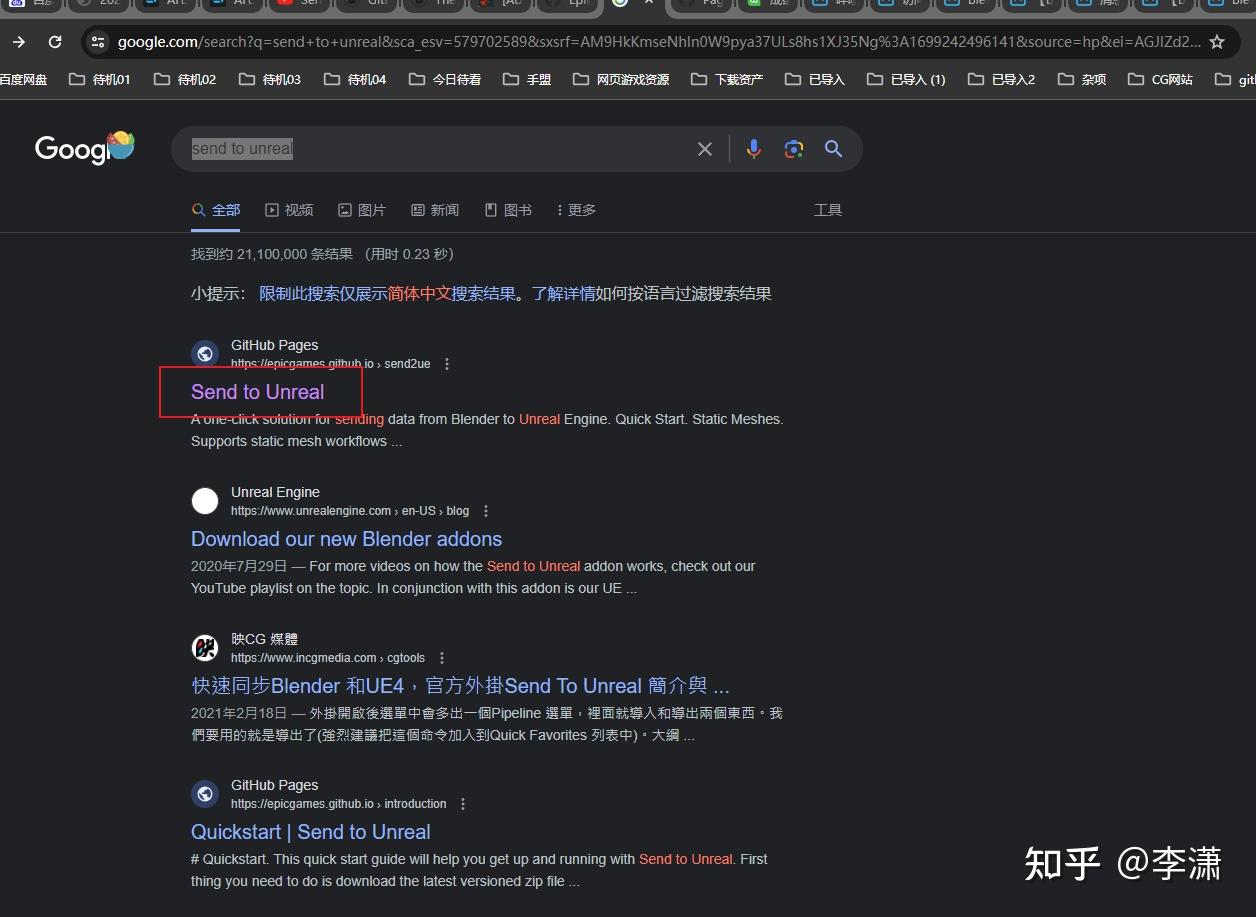Click the Google logo
This screenshot has height=917, width=1256.
click(84, 148)
